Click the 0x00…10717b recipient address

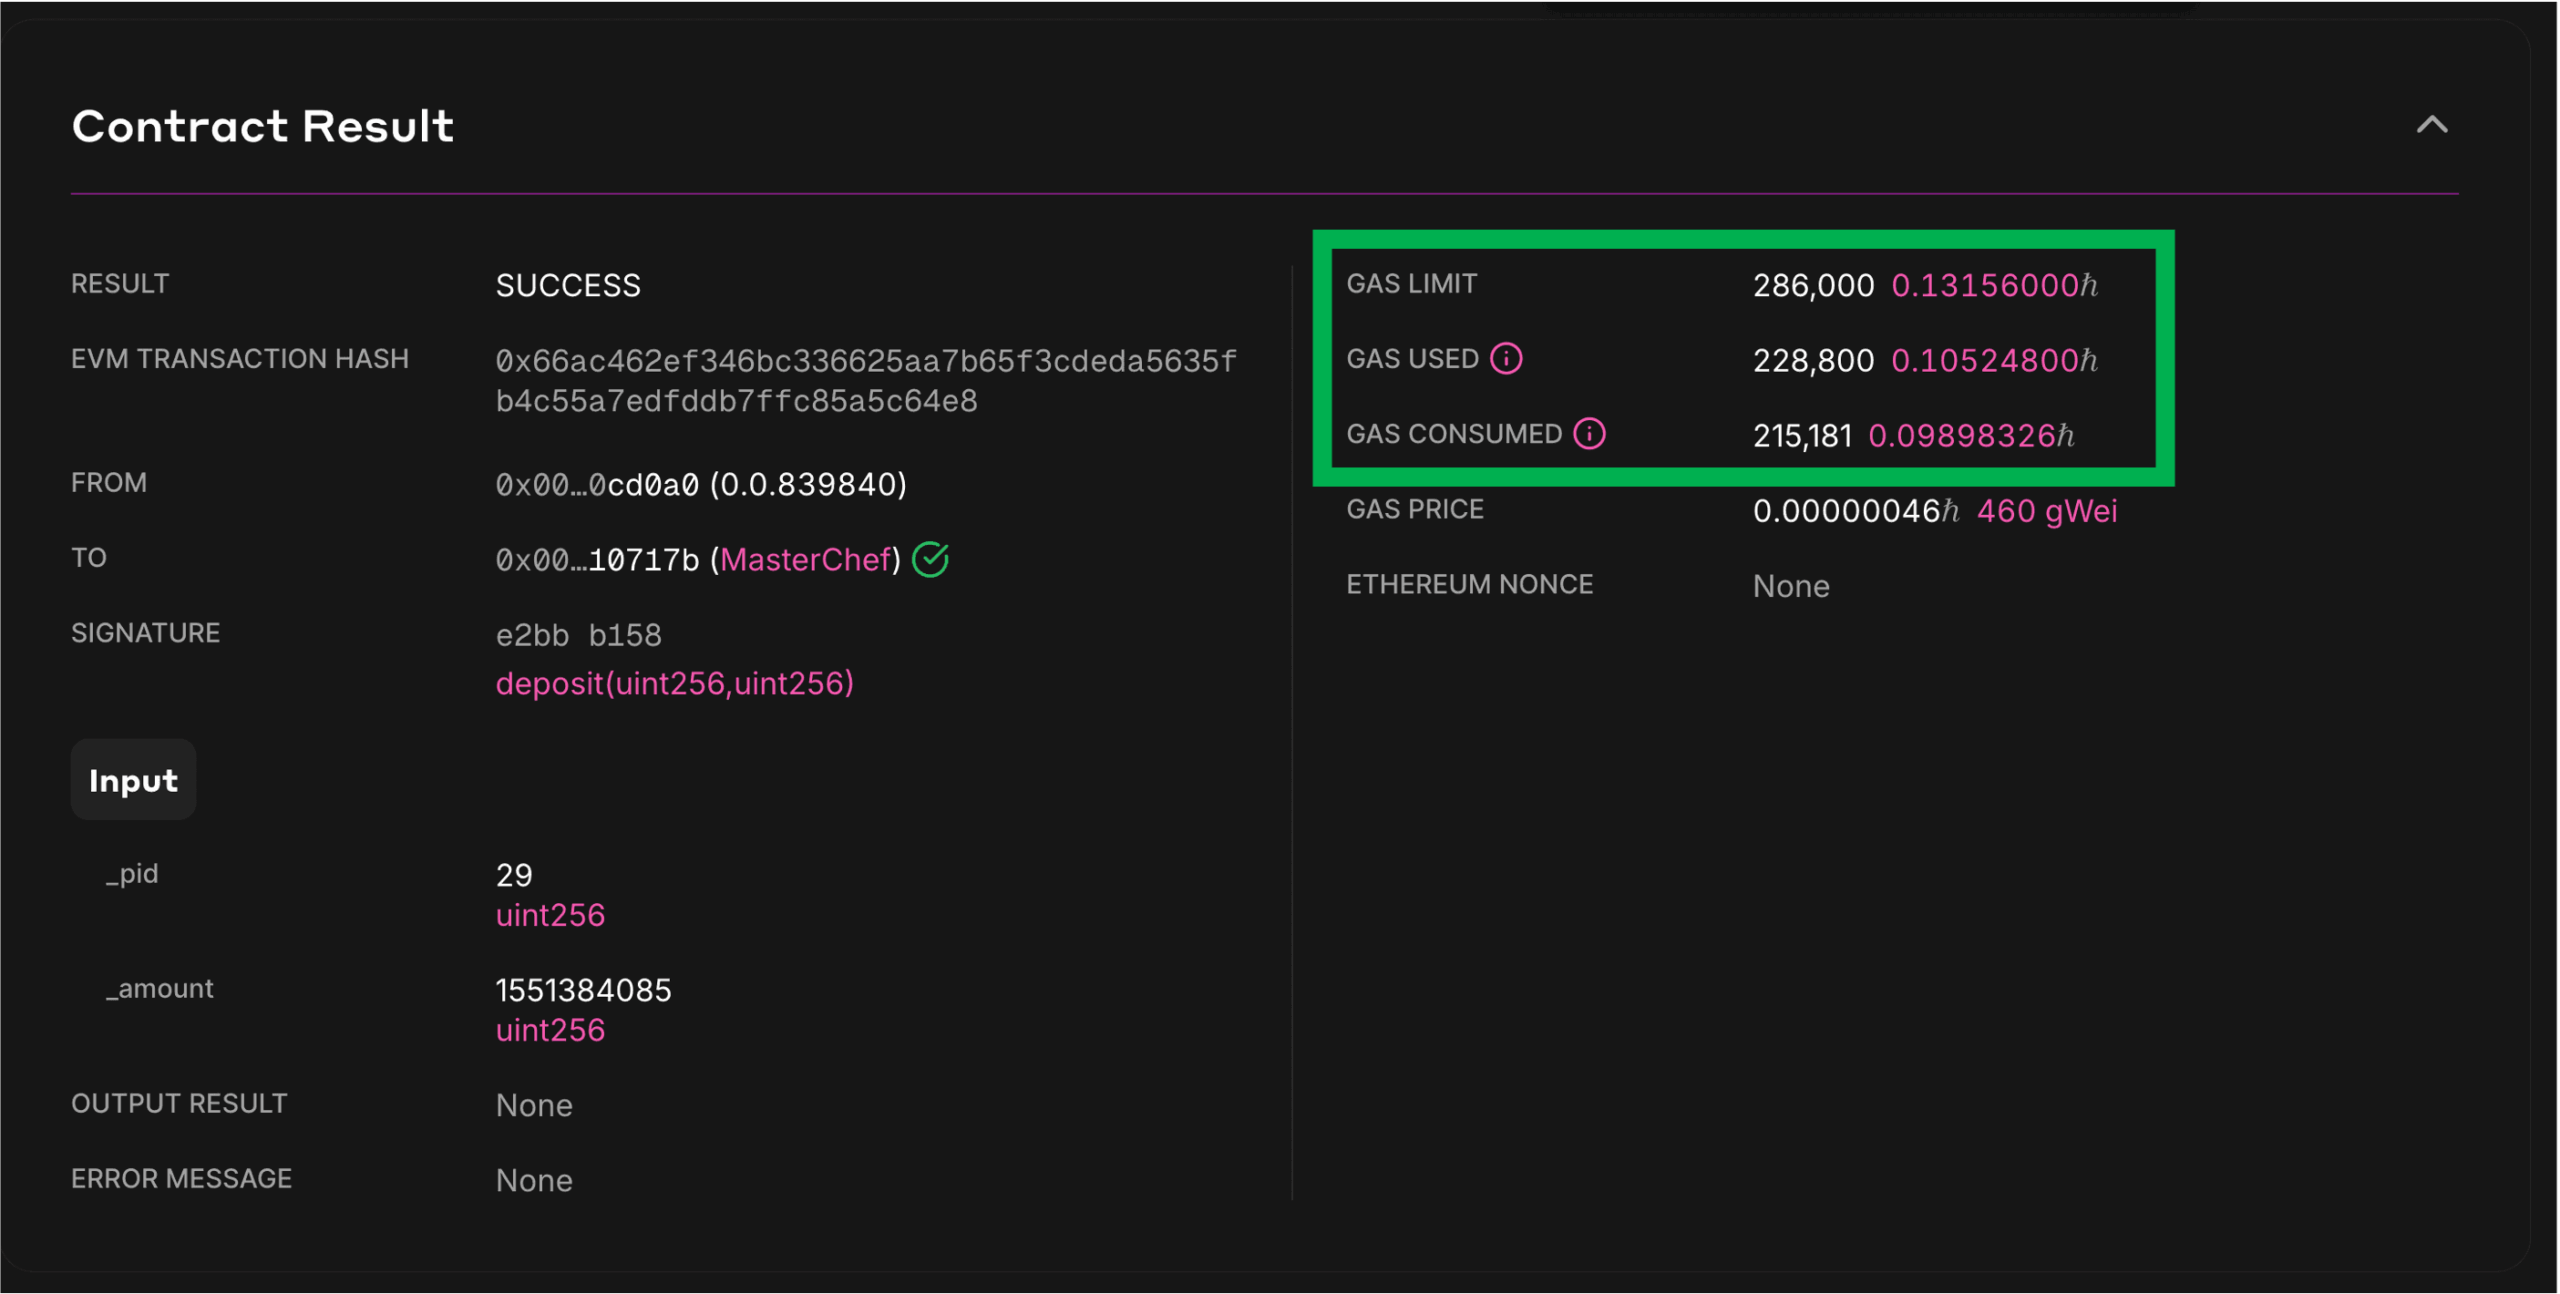(597, 560)
